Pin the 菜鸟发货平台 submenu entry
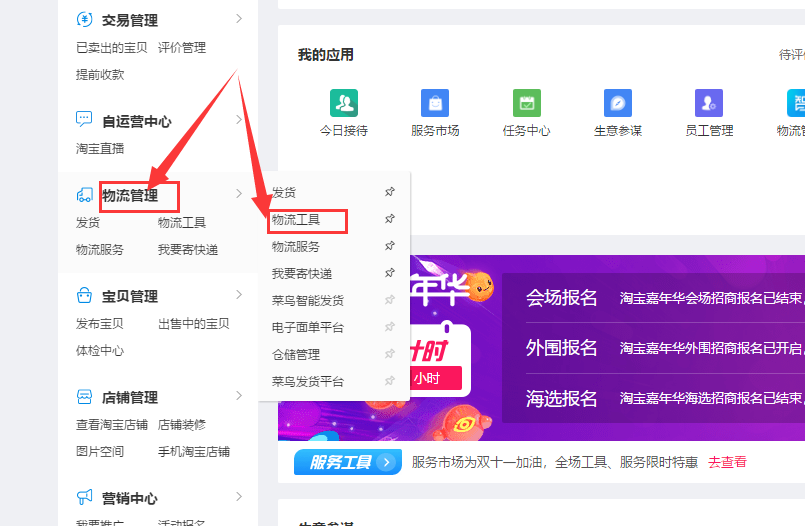Screen dimensions: 805x526 click(x=390, y=381)
